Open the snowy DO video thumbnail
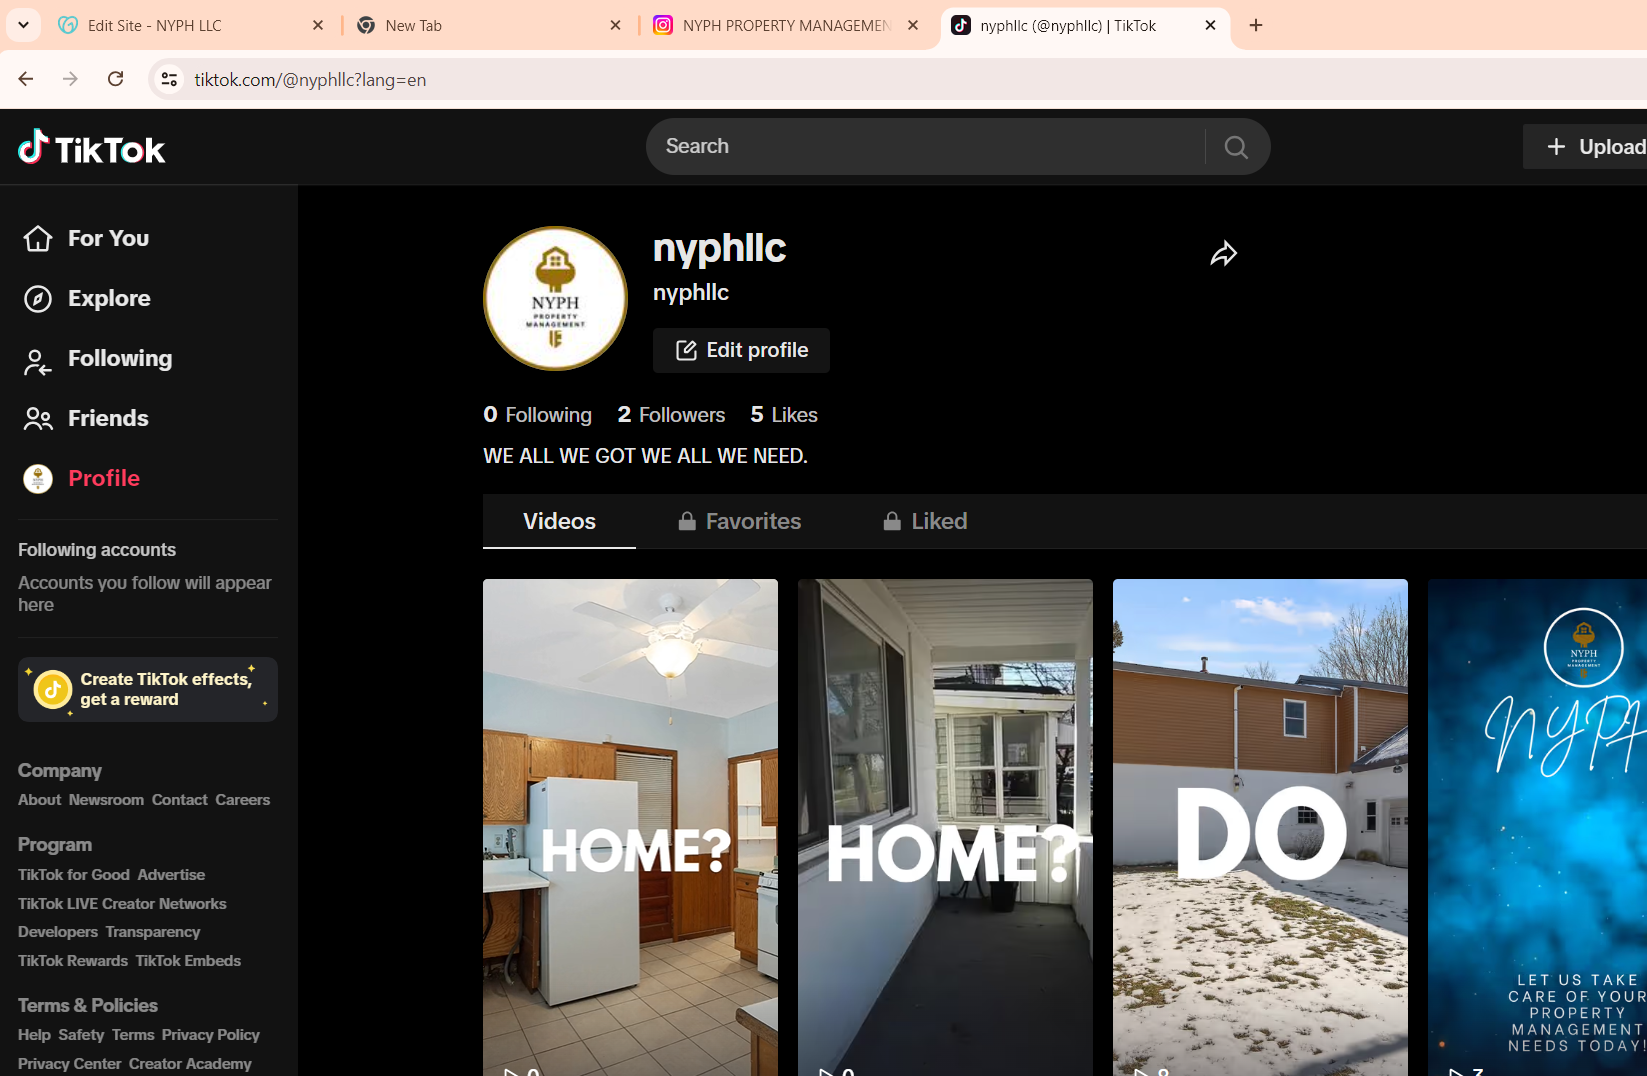 tap(1260, 827)
